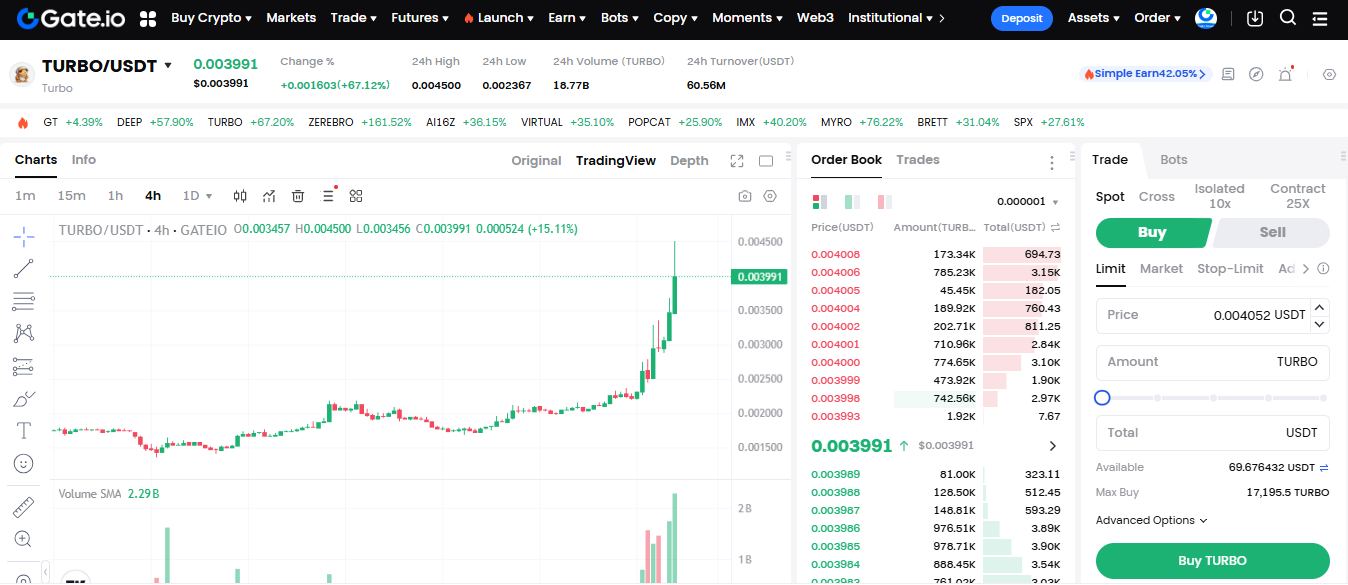
Task: Select the 4h timeframe
Action: coord(153,196)
